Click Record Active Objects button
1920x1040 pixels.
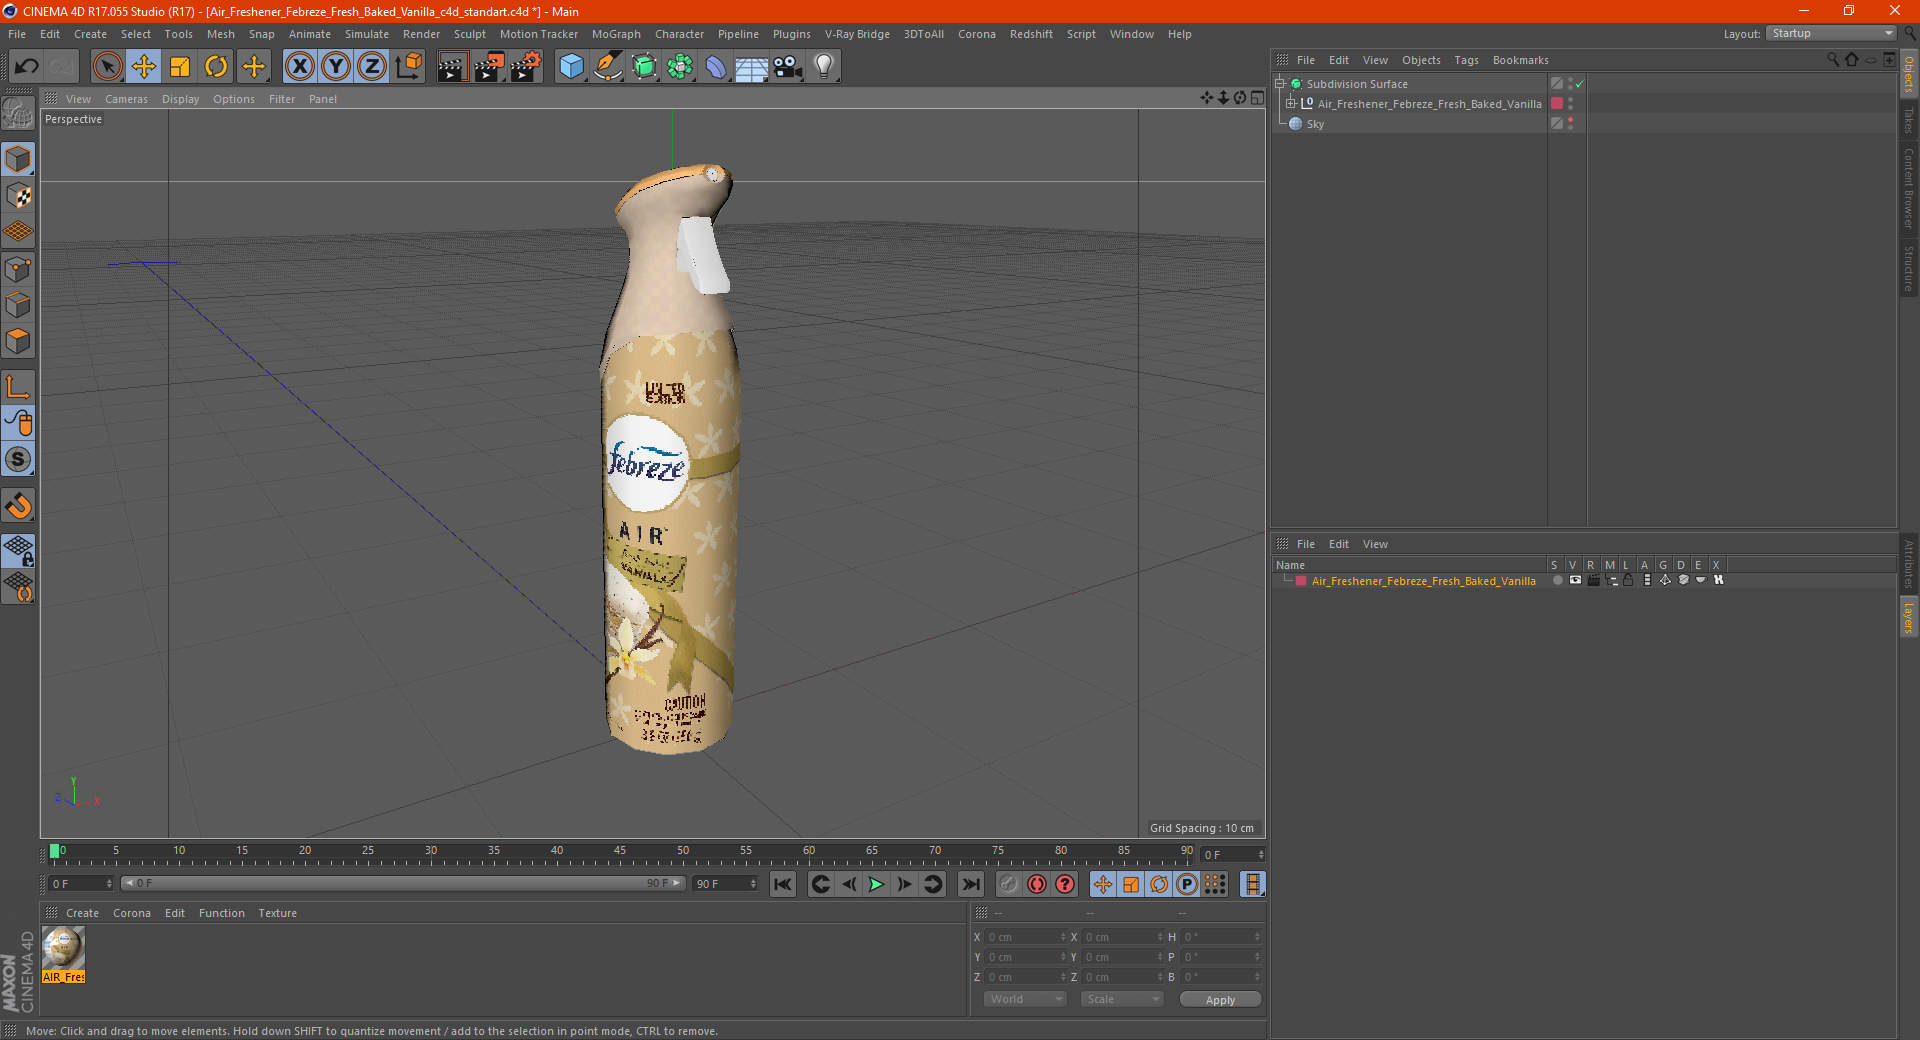point(1008,884)
